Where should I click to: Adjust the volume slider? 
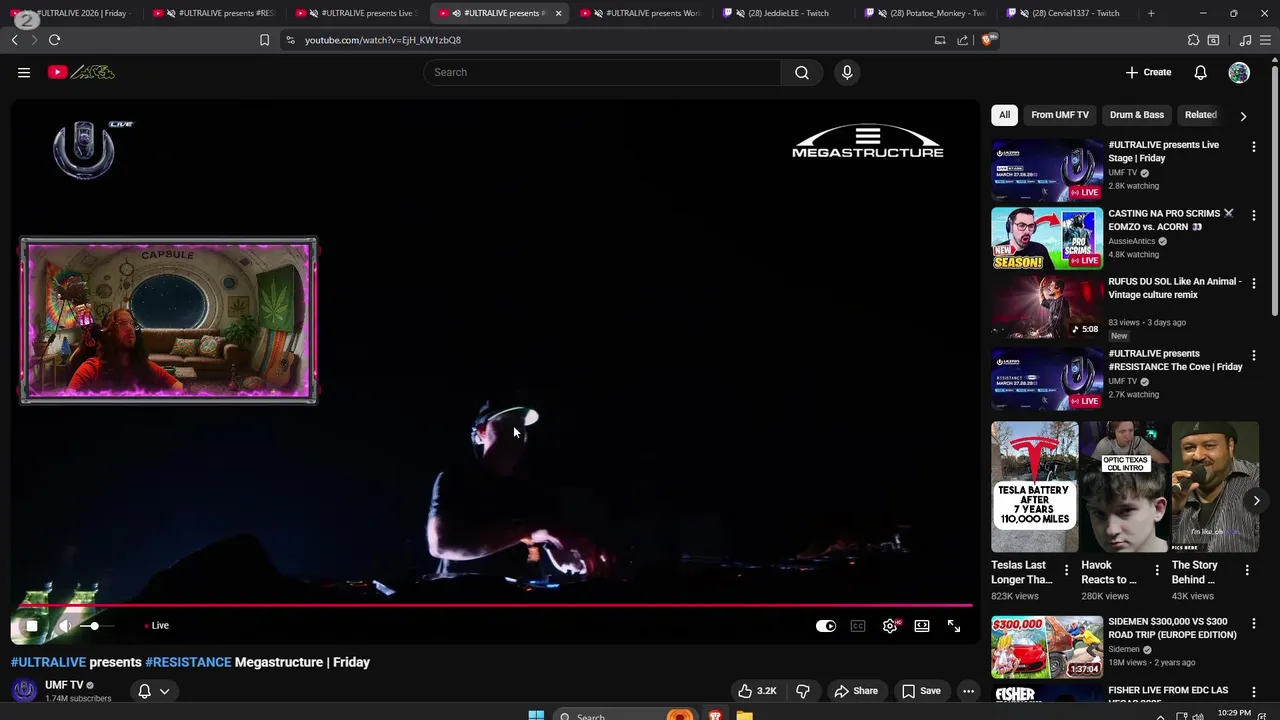point(97,626)
